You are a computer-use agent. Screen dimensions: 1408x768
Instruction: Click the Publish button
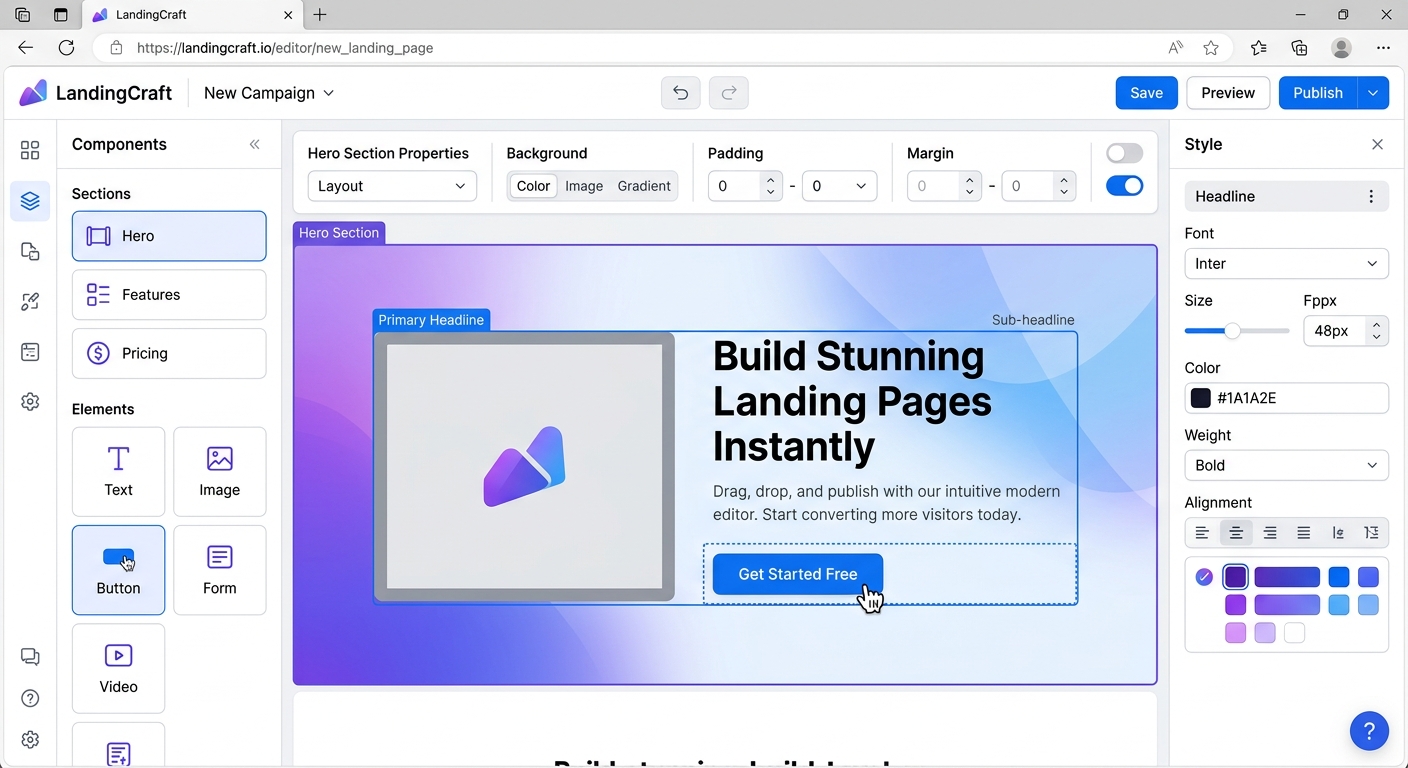1318,93
